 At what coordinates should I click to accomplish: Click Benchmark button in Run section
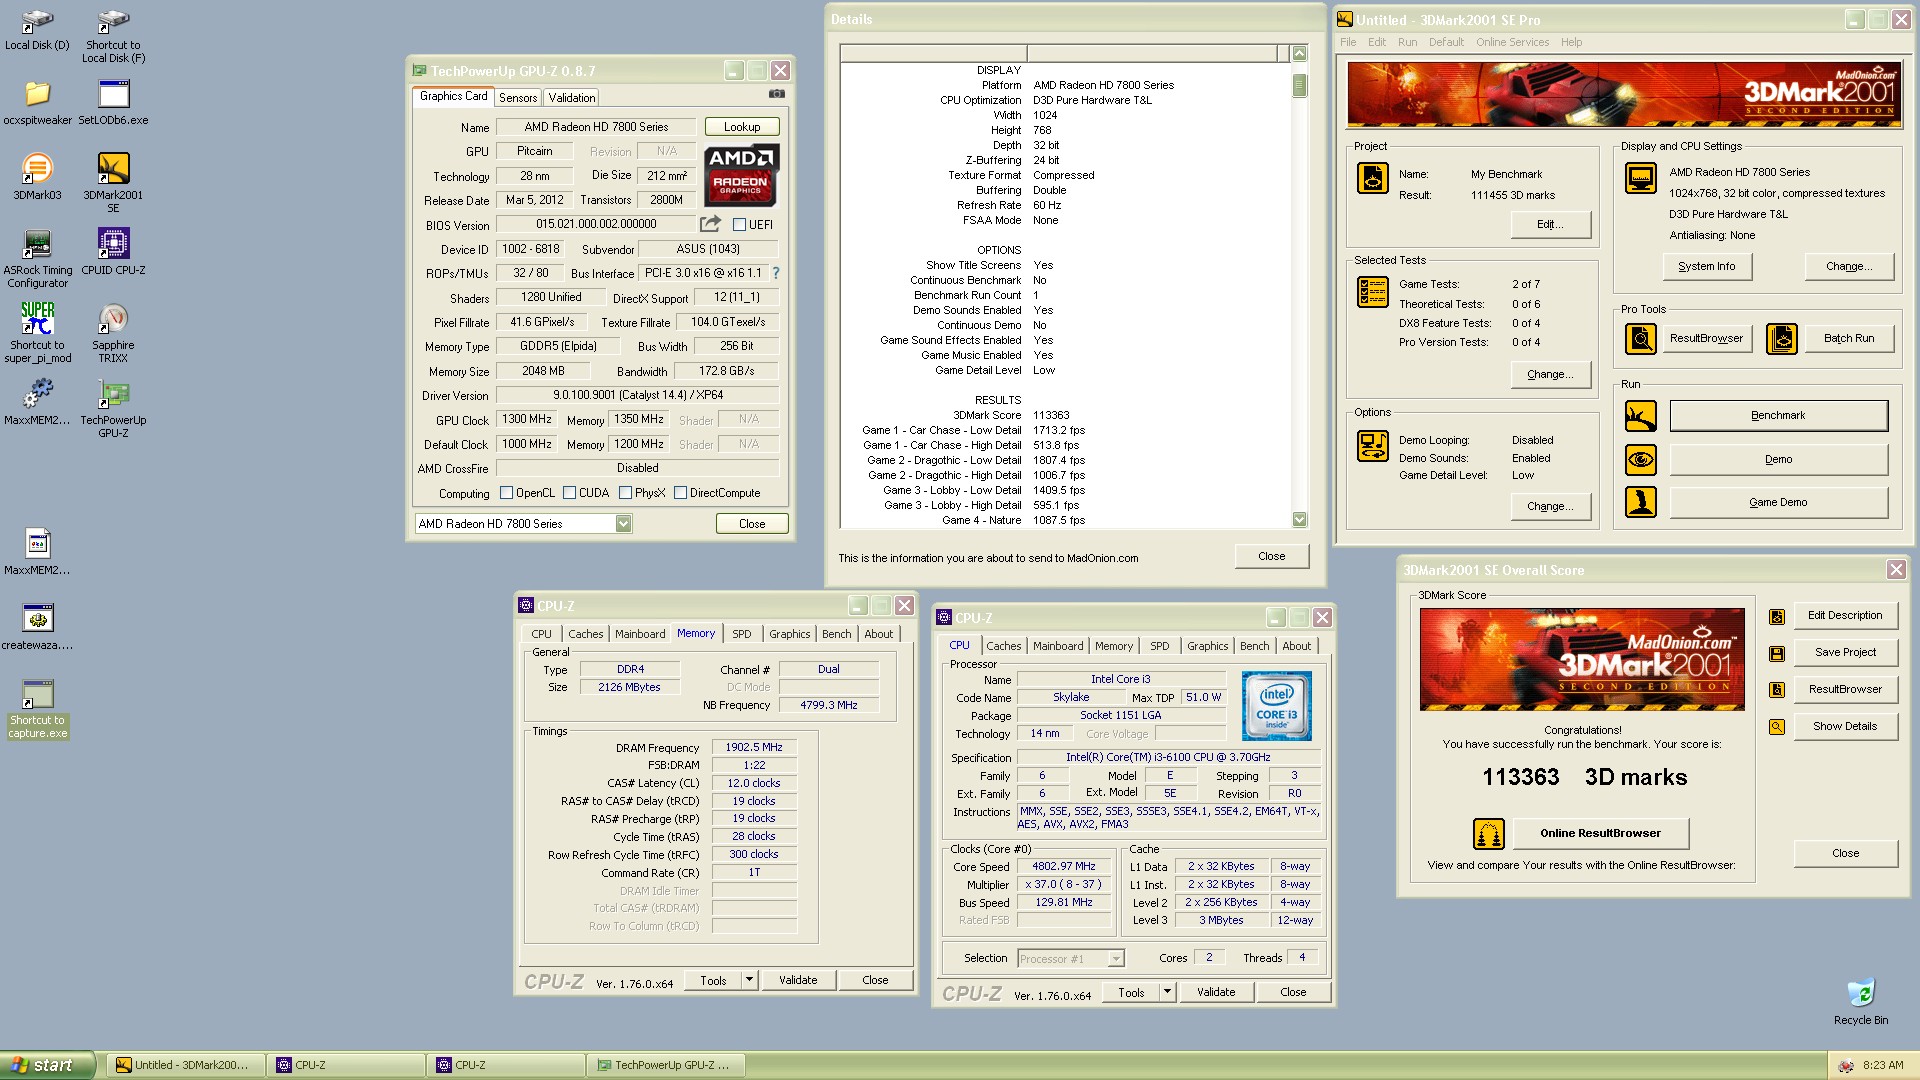click(1778, 415)
